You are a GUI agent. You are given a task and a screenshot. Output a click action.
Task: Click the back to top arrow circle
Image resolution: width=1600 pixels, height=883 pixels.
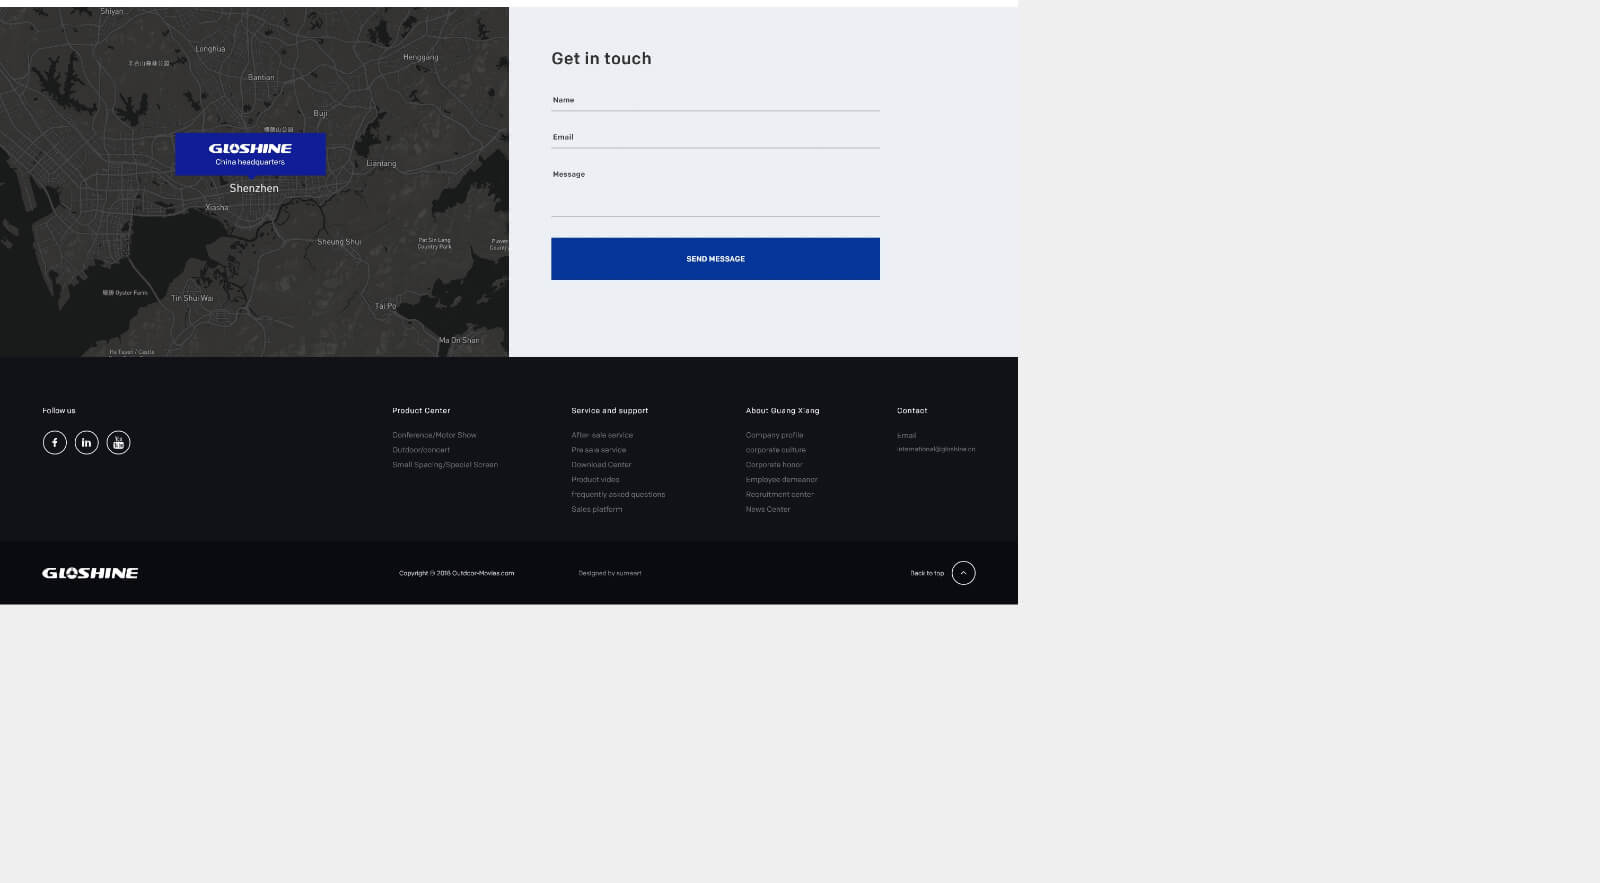click(x=963, y=573)
